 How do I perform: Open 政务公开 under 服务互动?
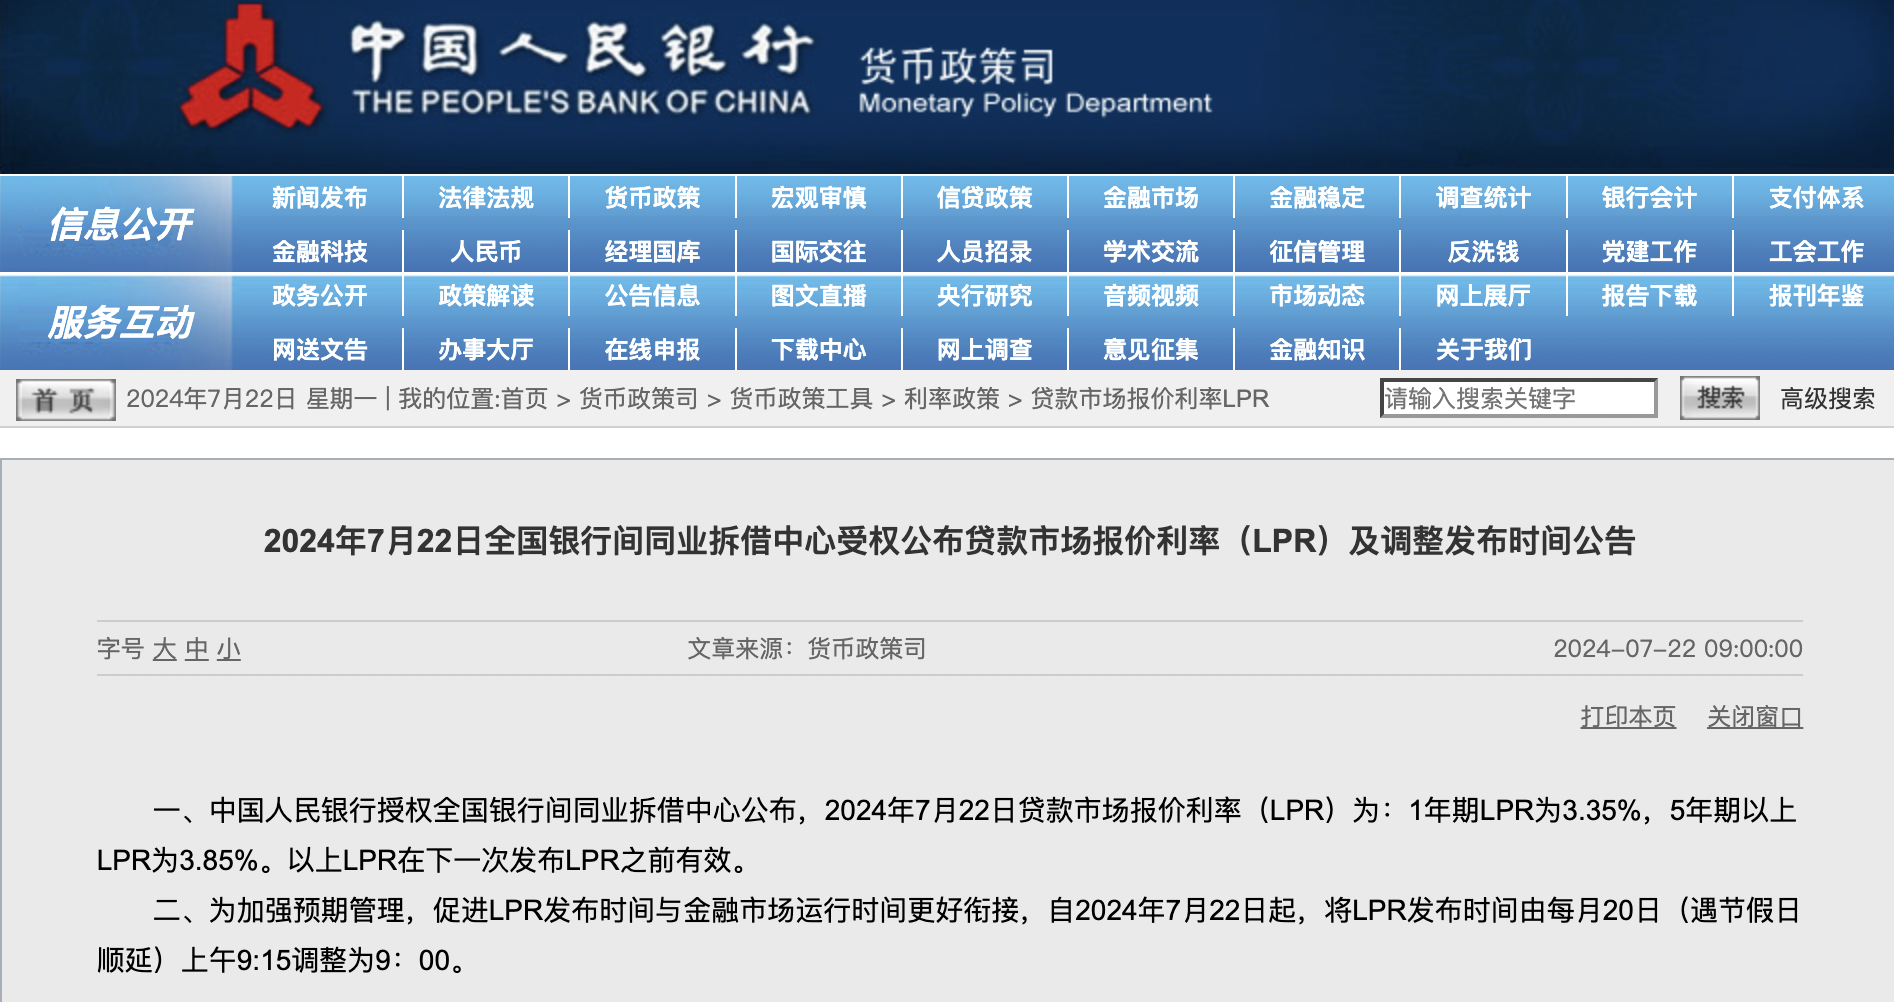click(x=320, y=296)
